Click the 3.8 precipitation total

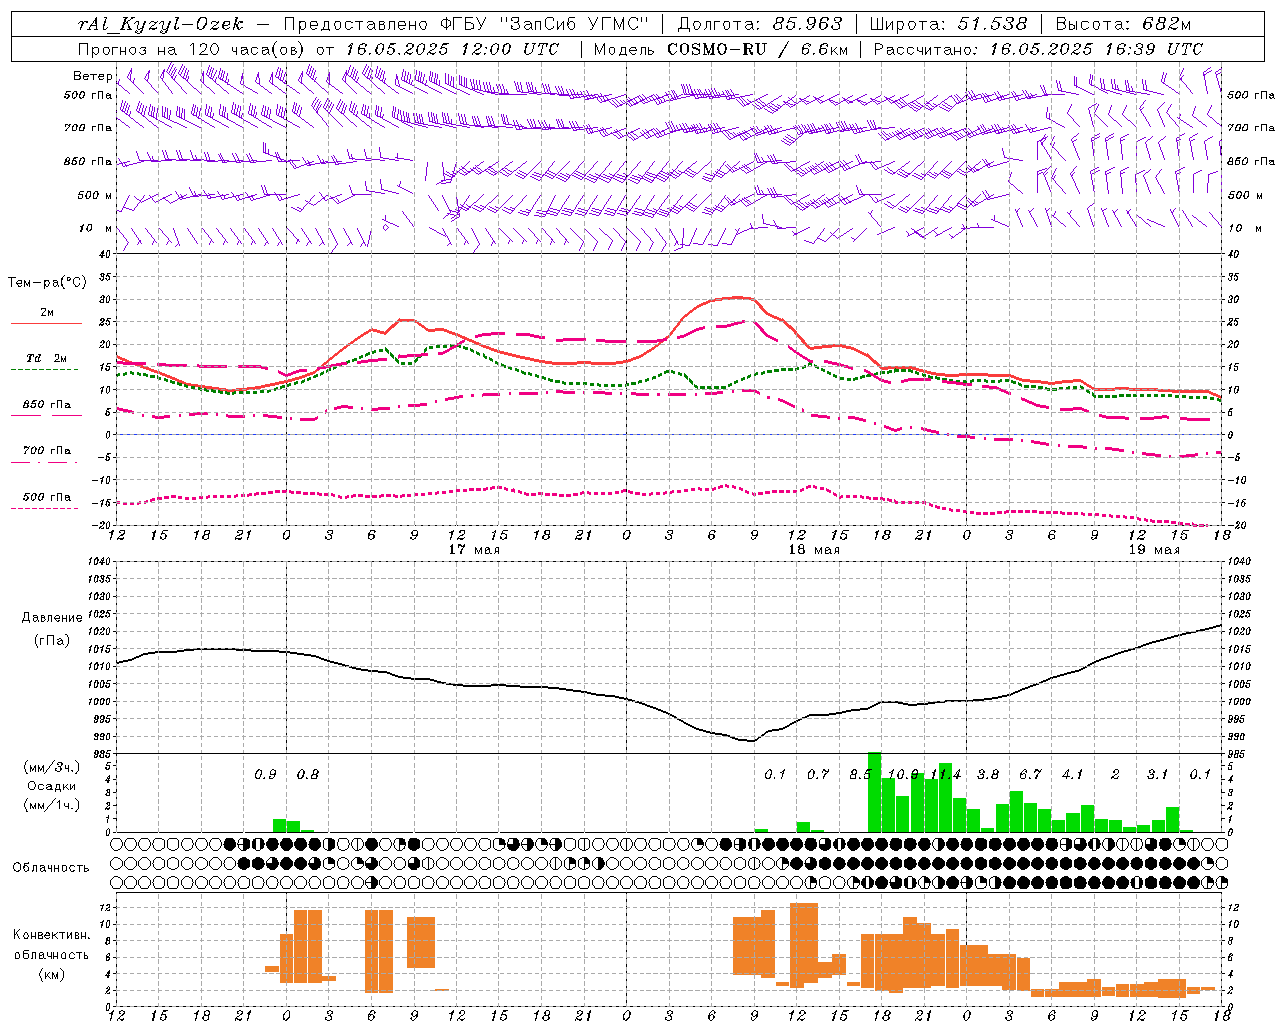[x=988, y=775]
